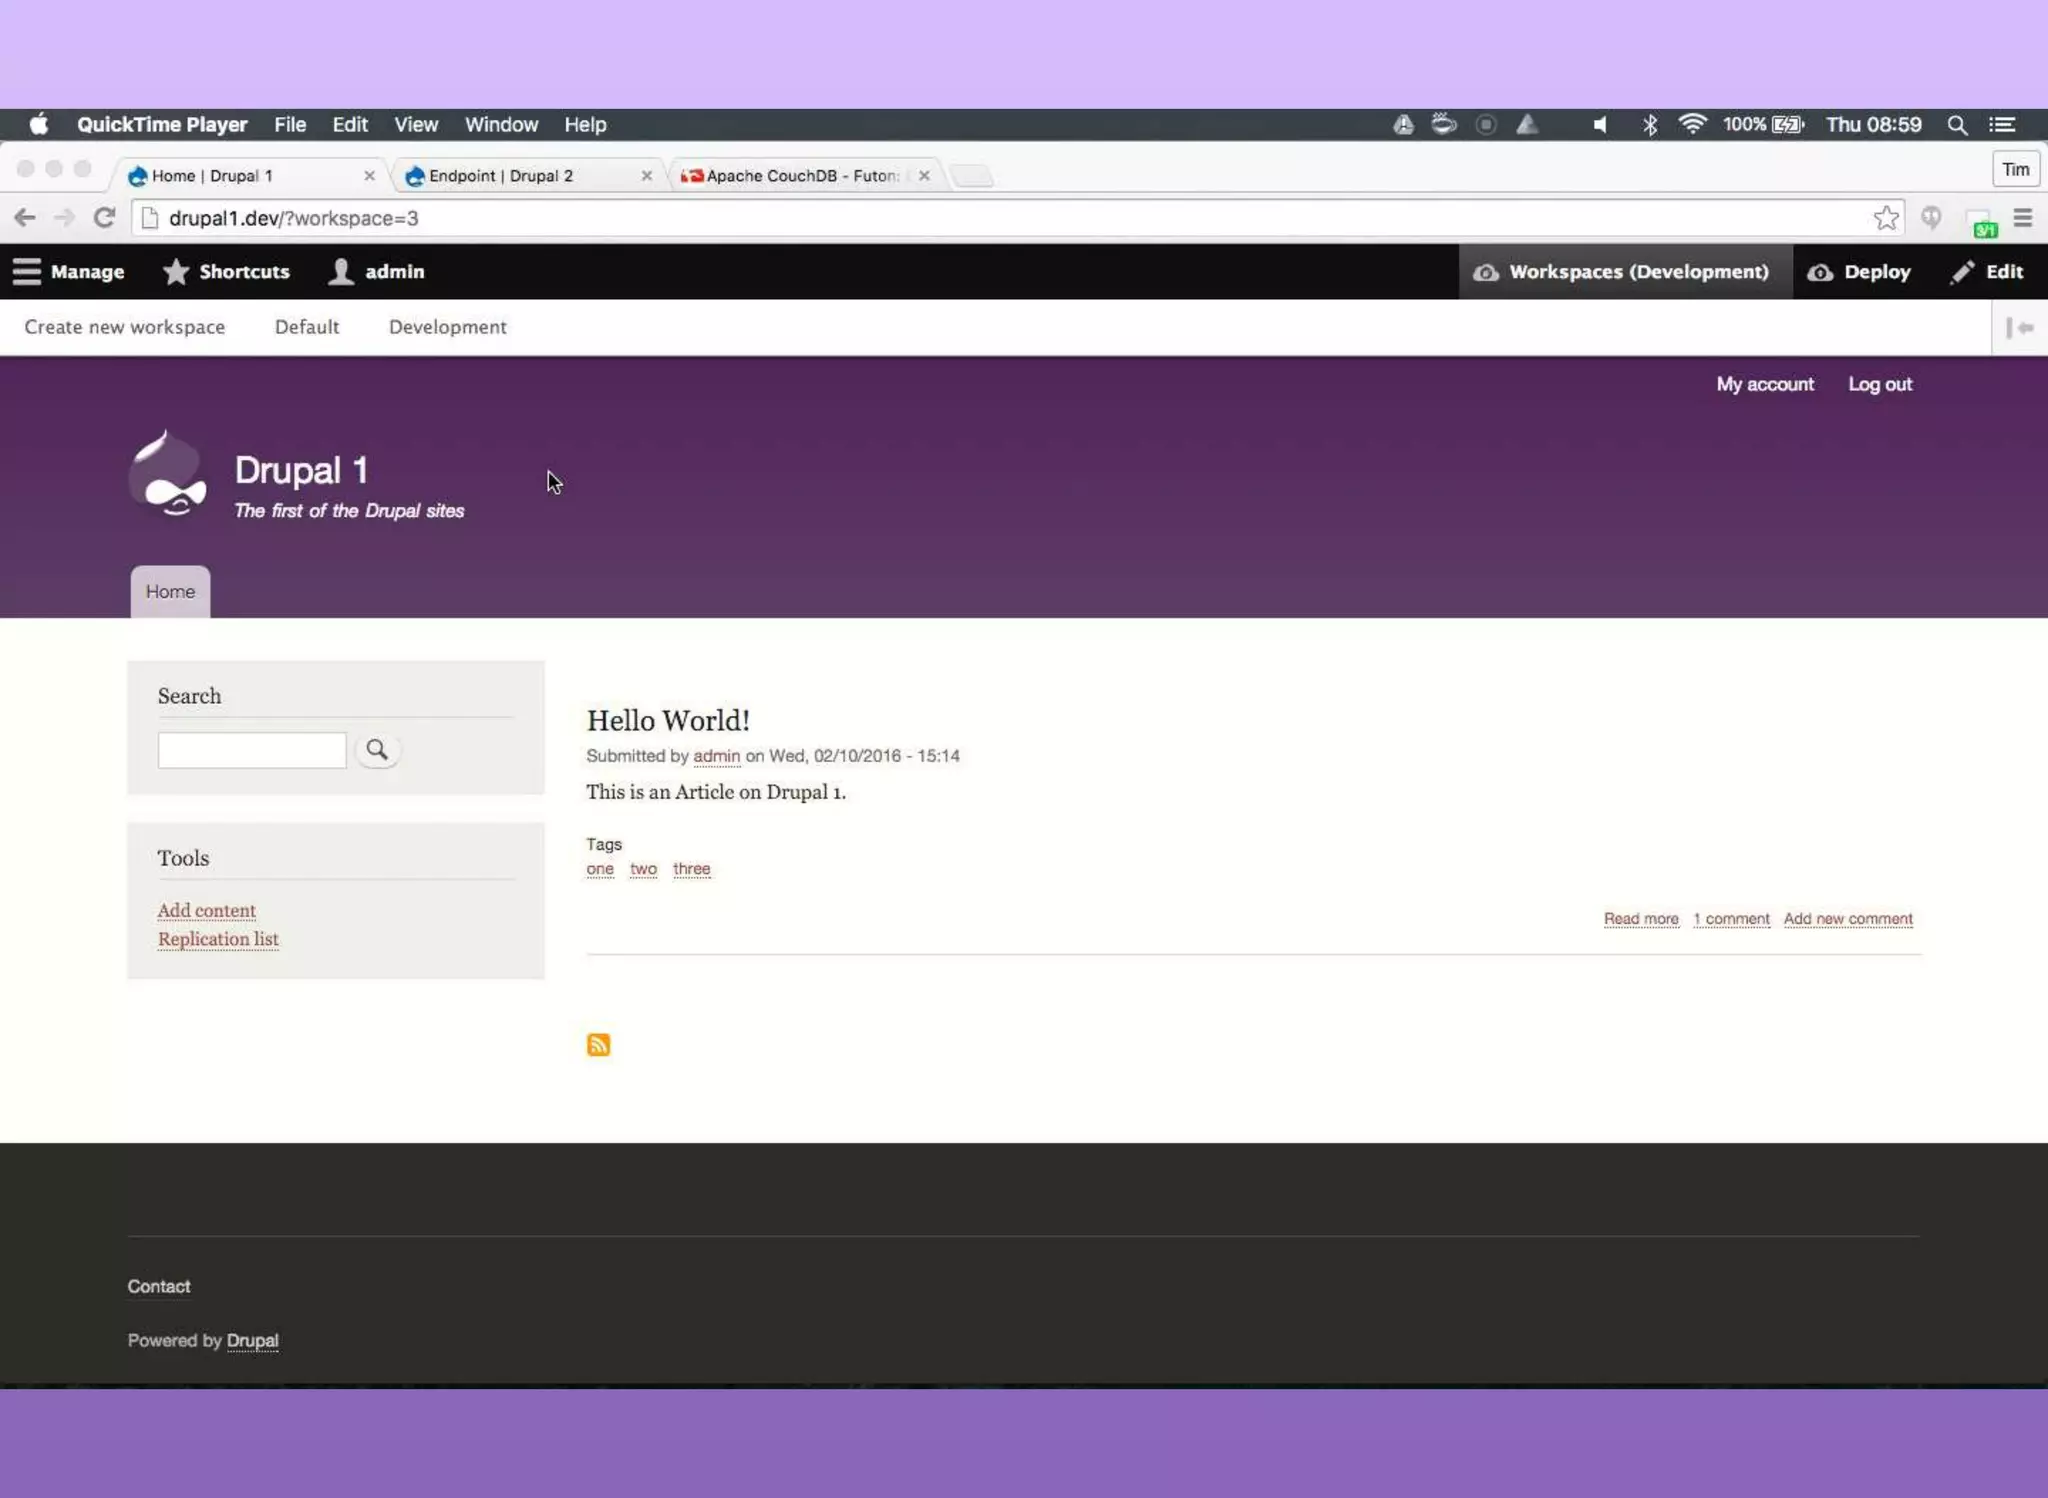This screenshot has width=2048, height=1498.
Task: Switch to Endpoint | Drupal 2 tab
Action: coord(501,176)
